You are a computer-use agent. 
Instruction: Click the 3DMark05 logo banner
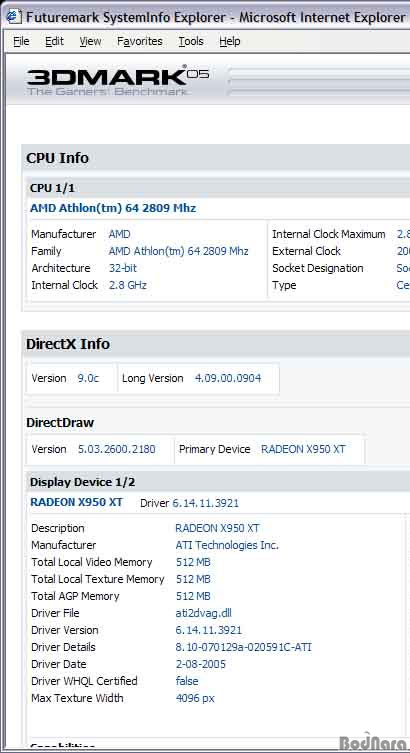coord(118,80)
